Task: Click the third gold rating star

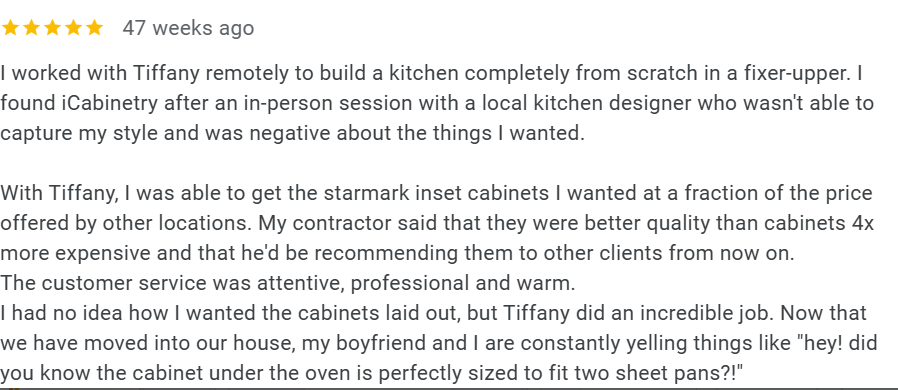Action: pyautogui.click(x=52, y=27)
